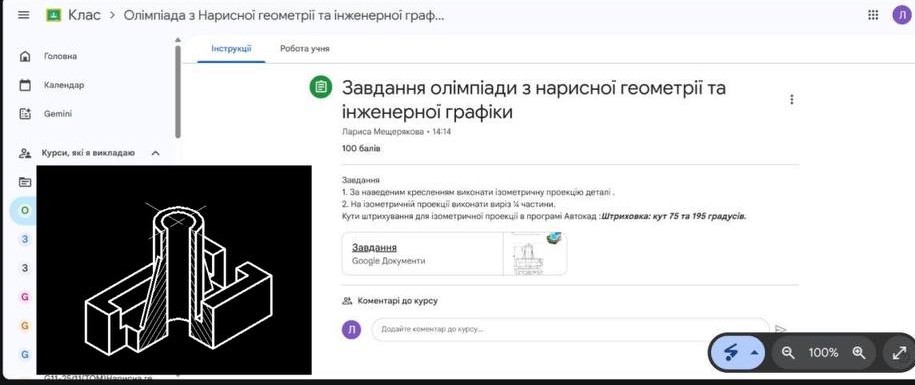Open the main hamburger menu
Screen dimensions: 915x385
point(24,15)
